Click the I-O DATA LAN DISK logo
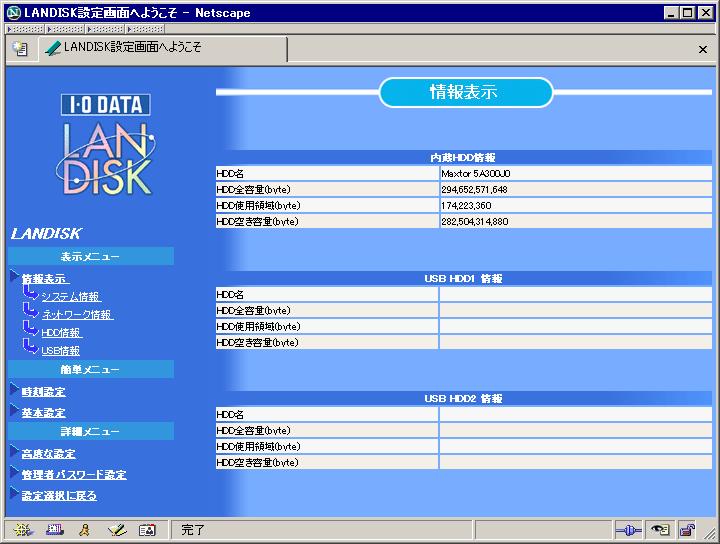The height and width of the screenshot is (544, 720). 106,145
